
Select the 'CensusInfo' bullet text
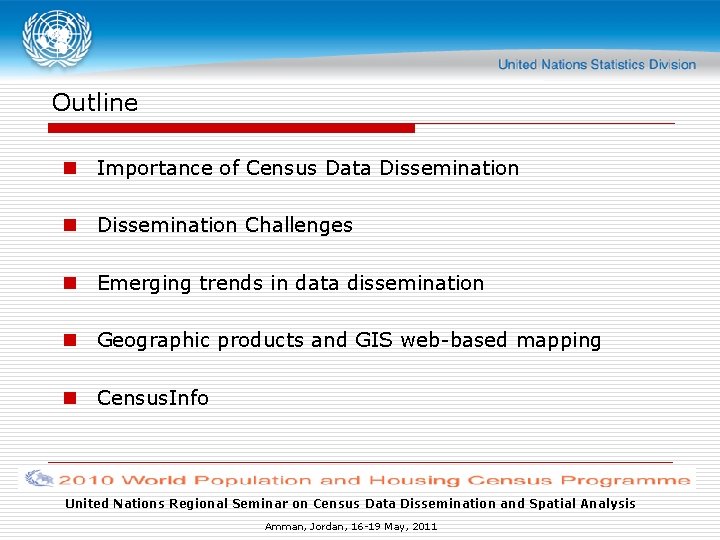coord(153,398)
